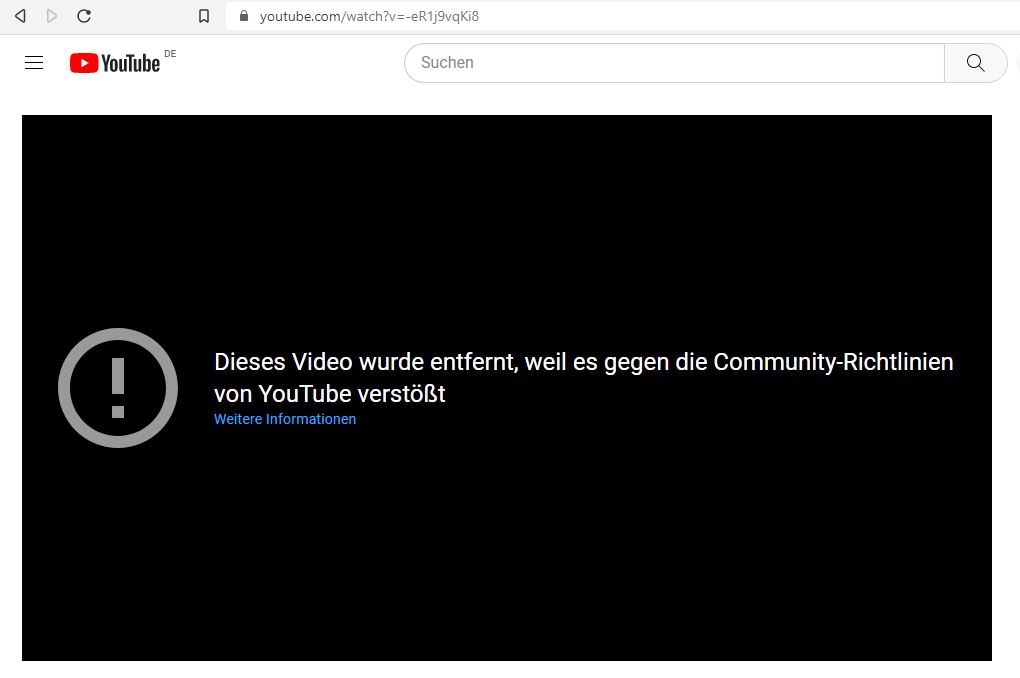Click the YouTube logo to go home
Image resolution: width=1020 pixels, height=678 pixels.
pos(113,62)
